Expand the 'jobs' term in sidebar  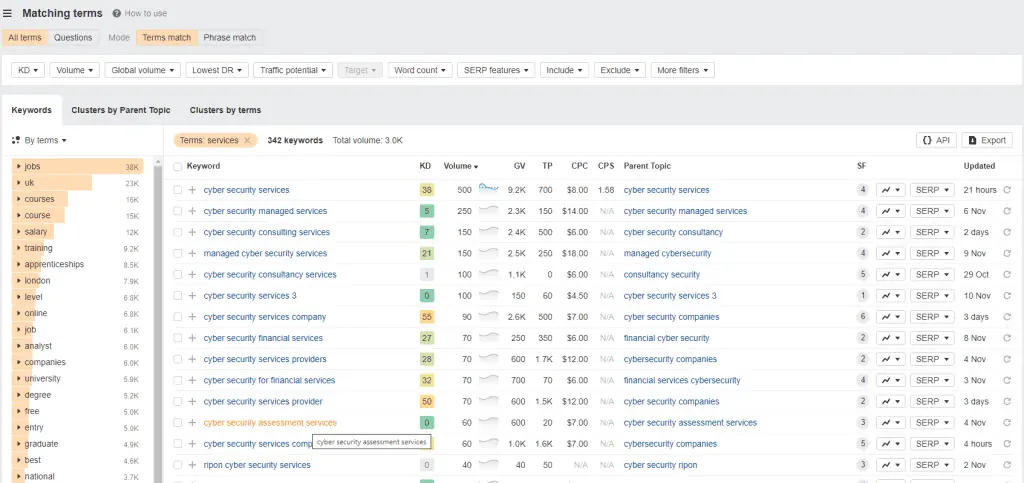click(x=19, y=166)
